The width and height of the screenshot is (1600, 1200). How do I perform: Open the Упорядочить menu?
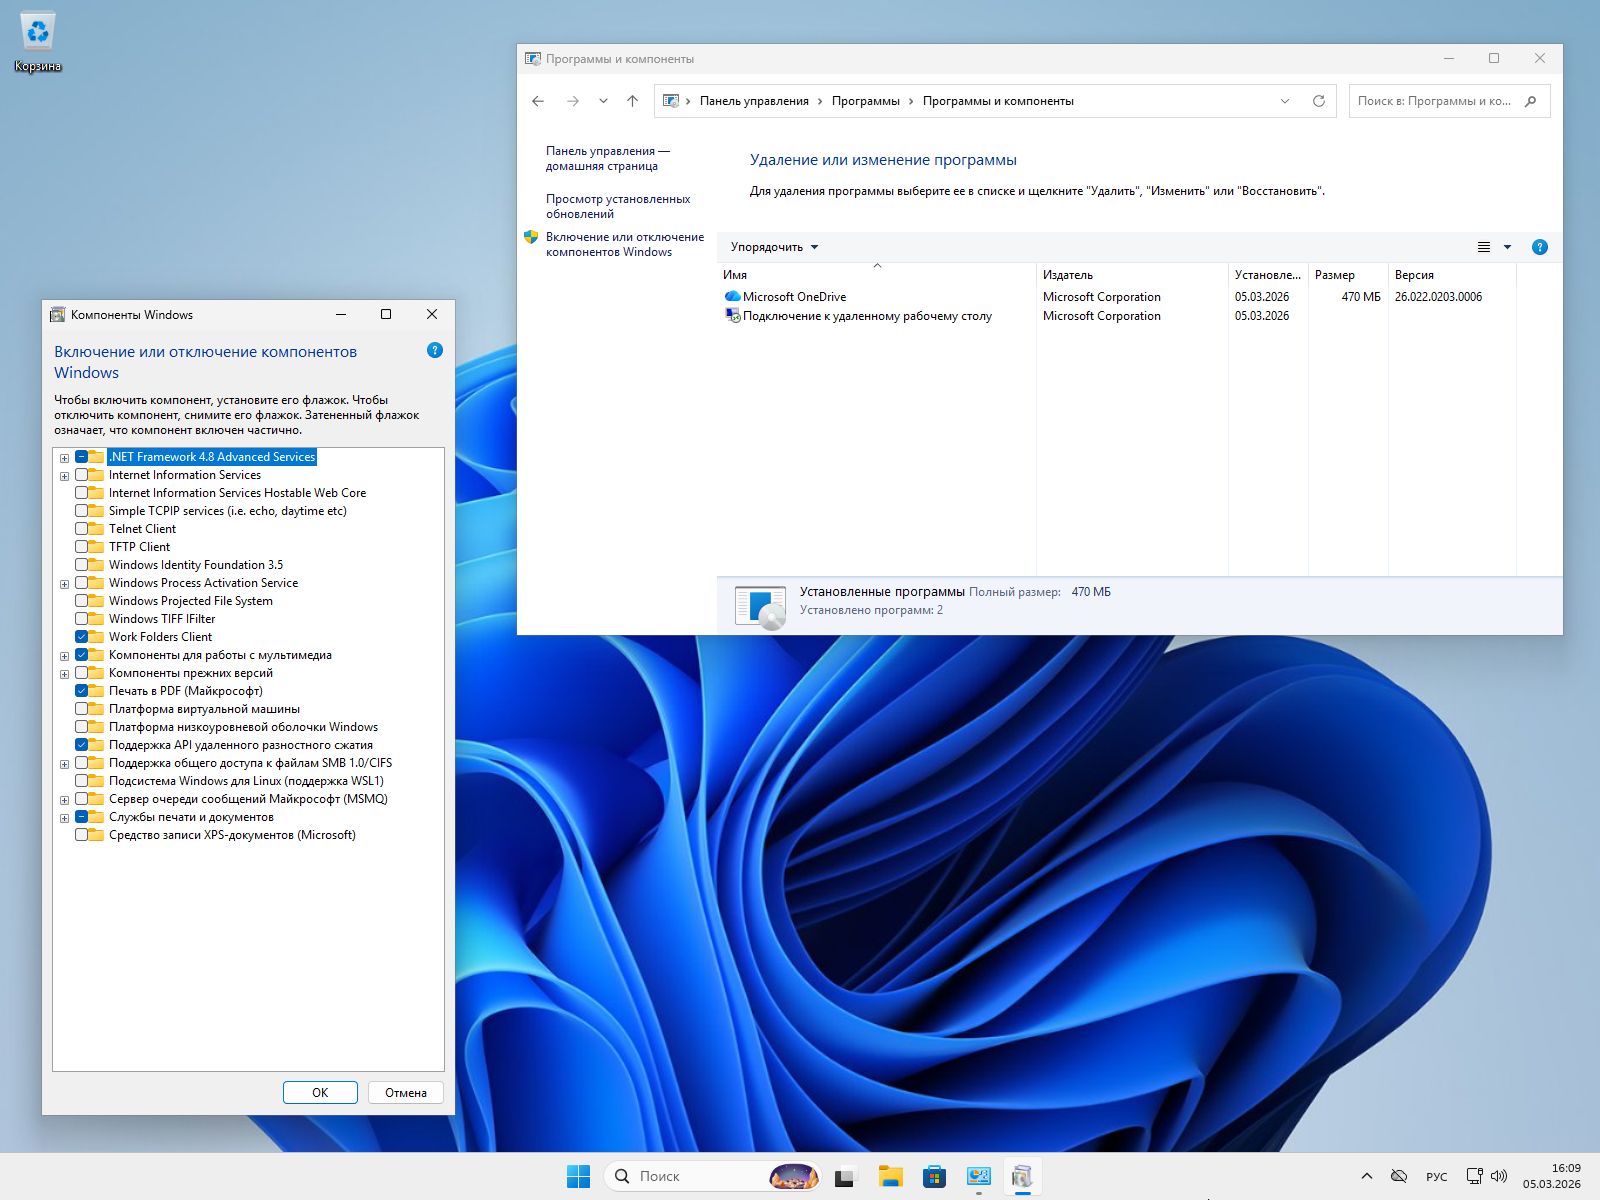tap(776, 246)
